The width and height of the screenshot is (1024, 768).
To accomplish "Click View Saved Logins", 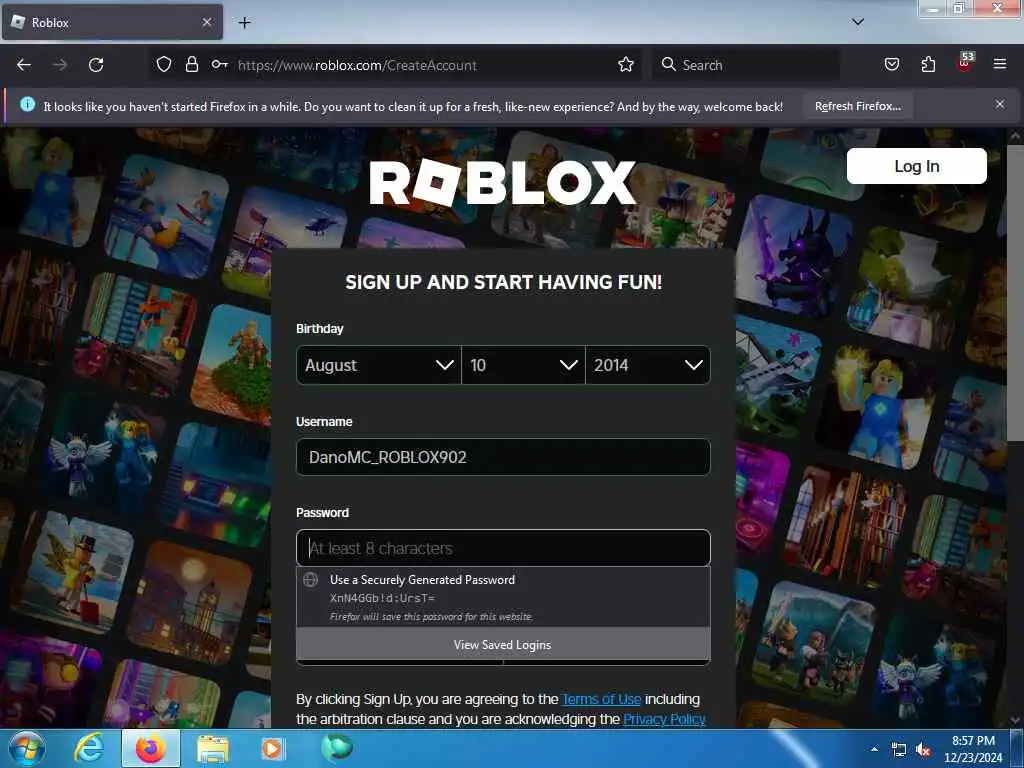I will tap(503, 645).
